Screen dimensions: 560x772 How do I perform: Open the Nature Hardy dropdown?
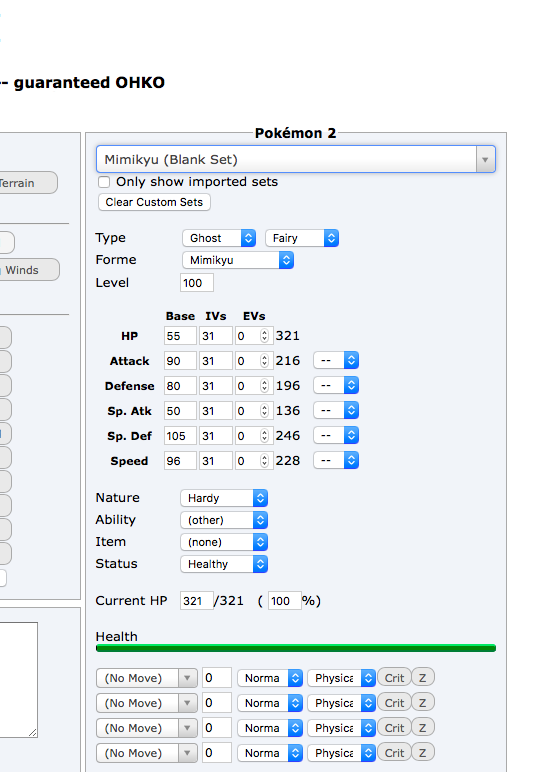[x=224, y=498]
